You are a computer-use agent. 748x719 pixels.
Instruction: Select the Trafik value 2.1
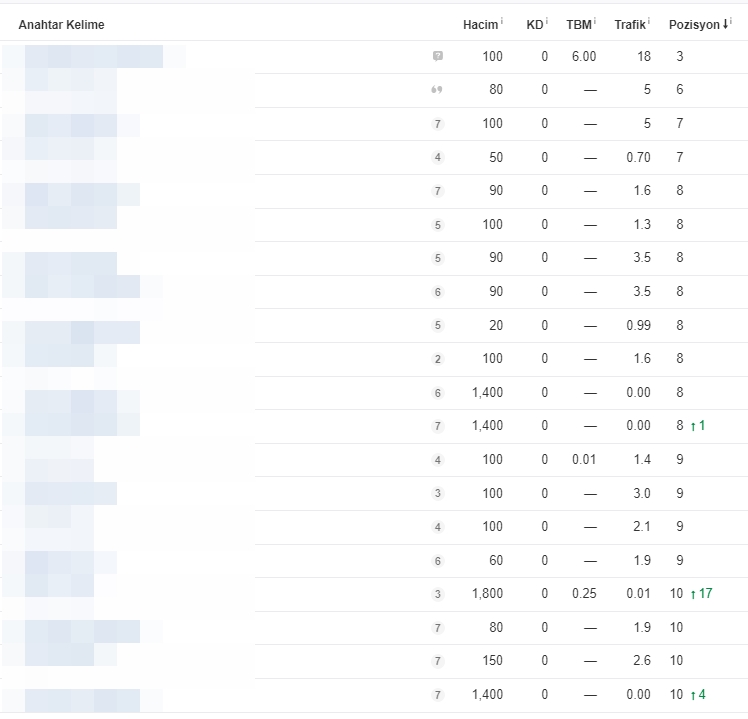click(x=642, y=527)
